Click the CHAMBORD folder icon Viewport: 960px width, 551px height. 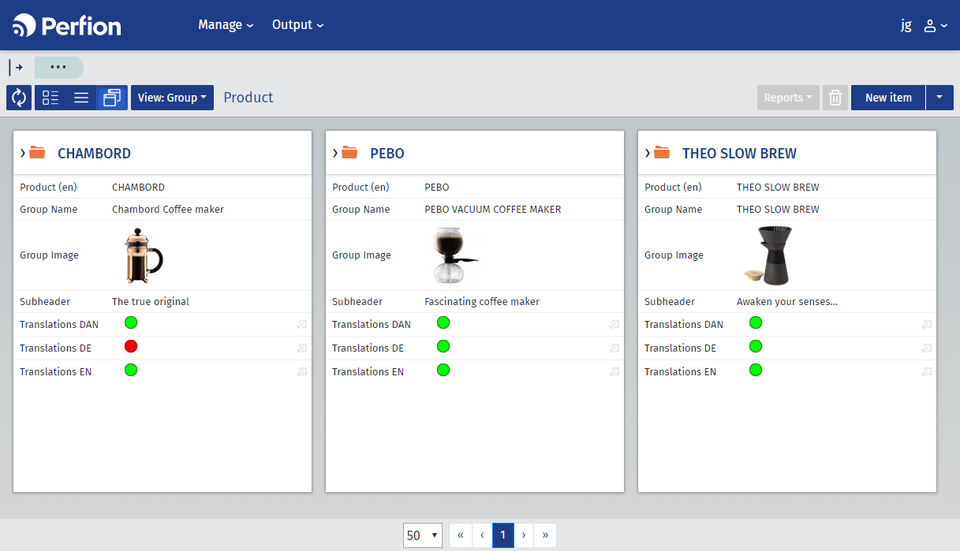pyautogui.click(x=37, y=152)
